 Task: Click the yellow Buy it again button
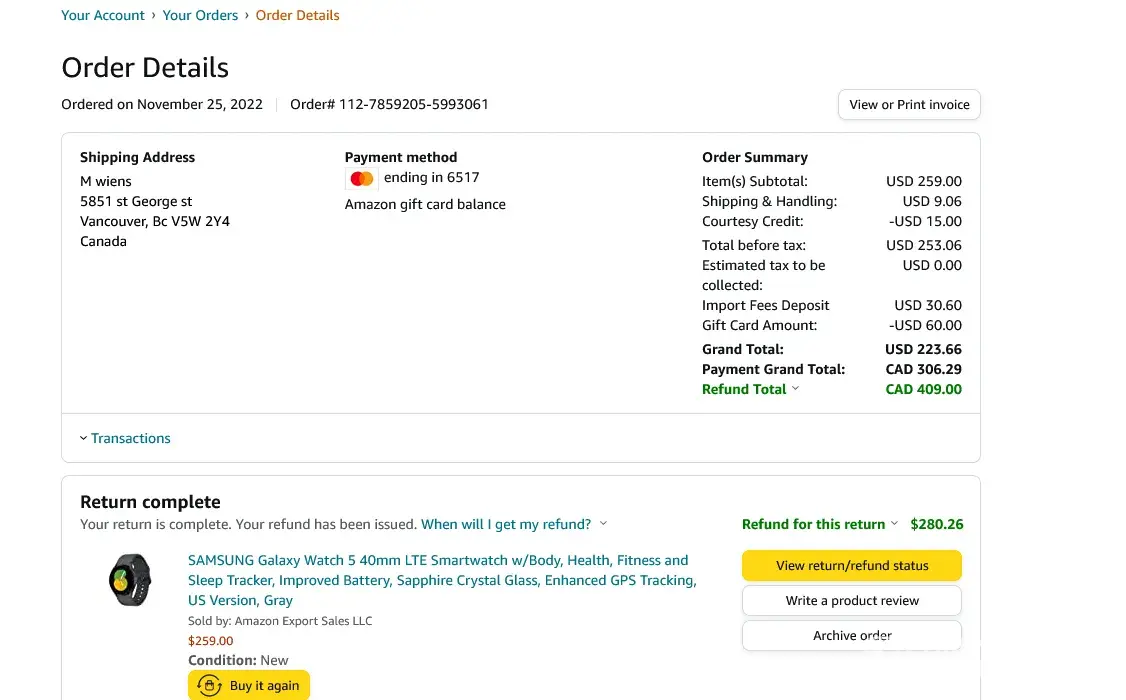250,685
